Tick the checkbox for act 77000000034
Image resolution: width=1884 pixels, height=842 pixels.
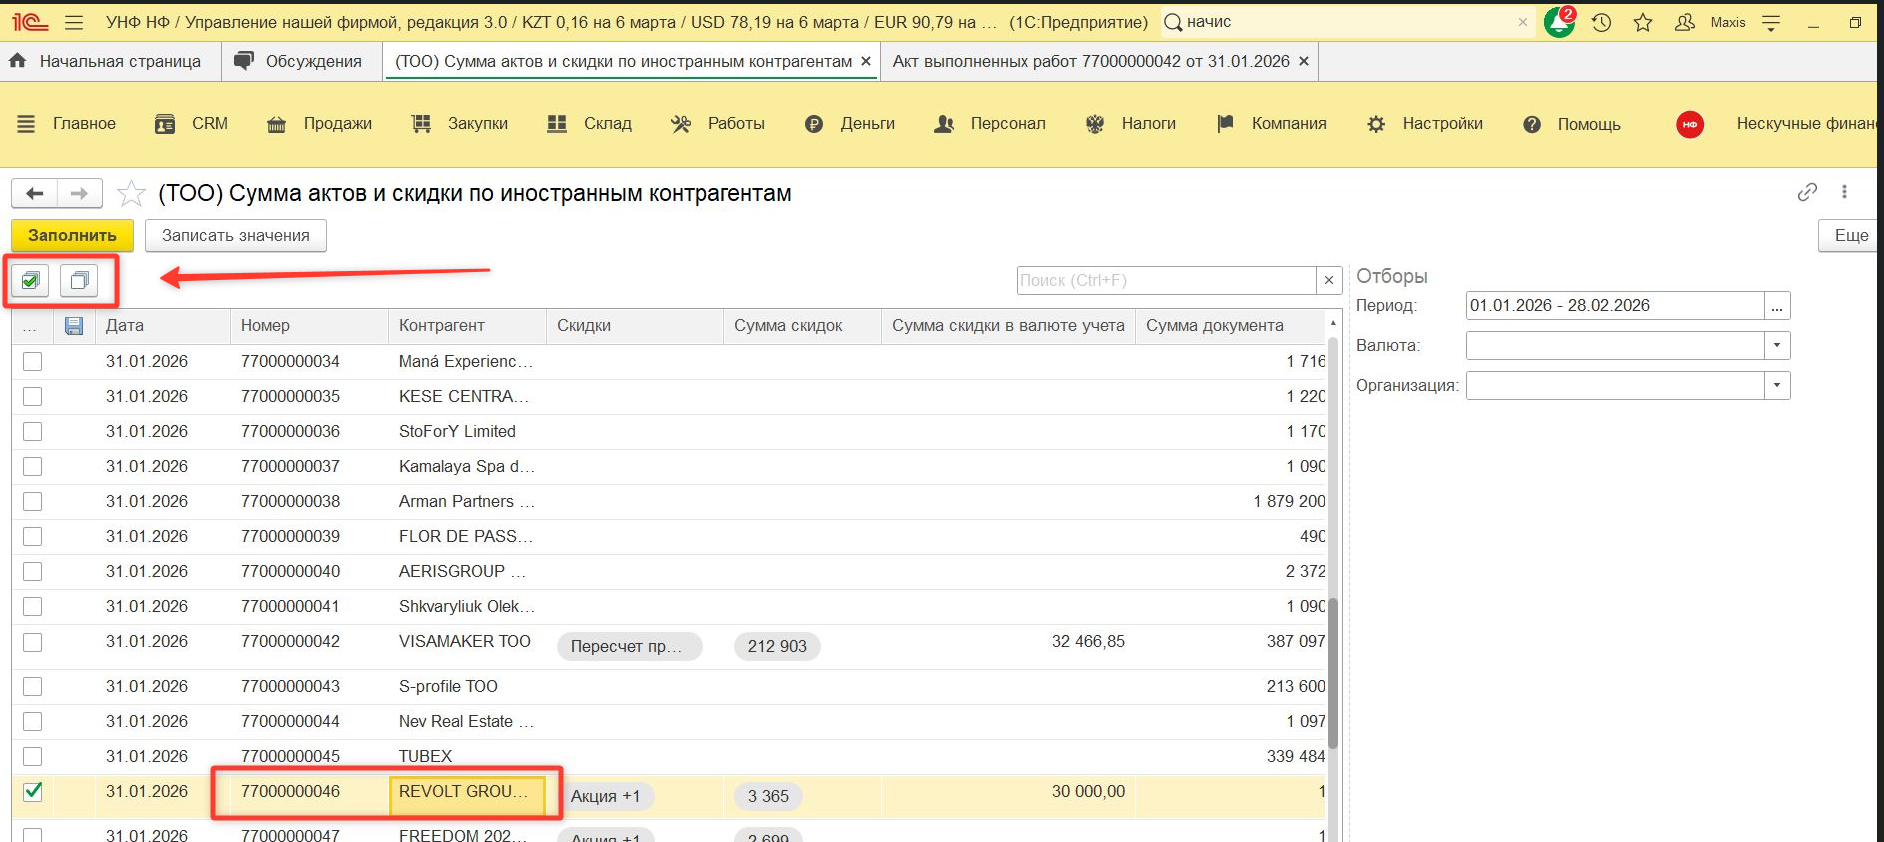click(33, 362)
